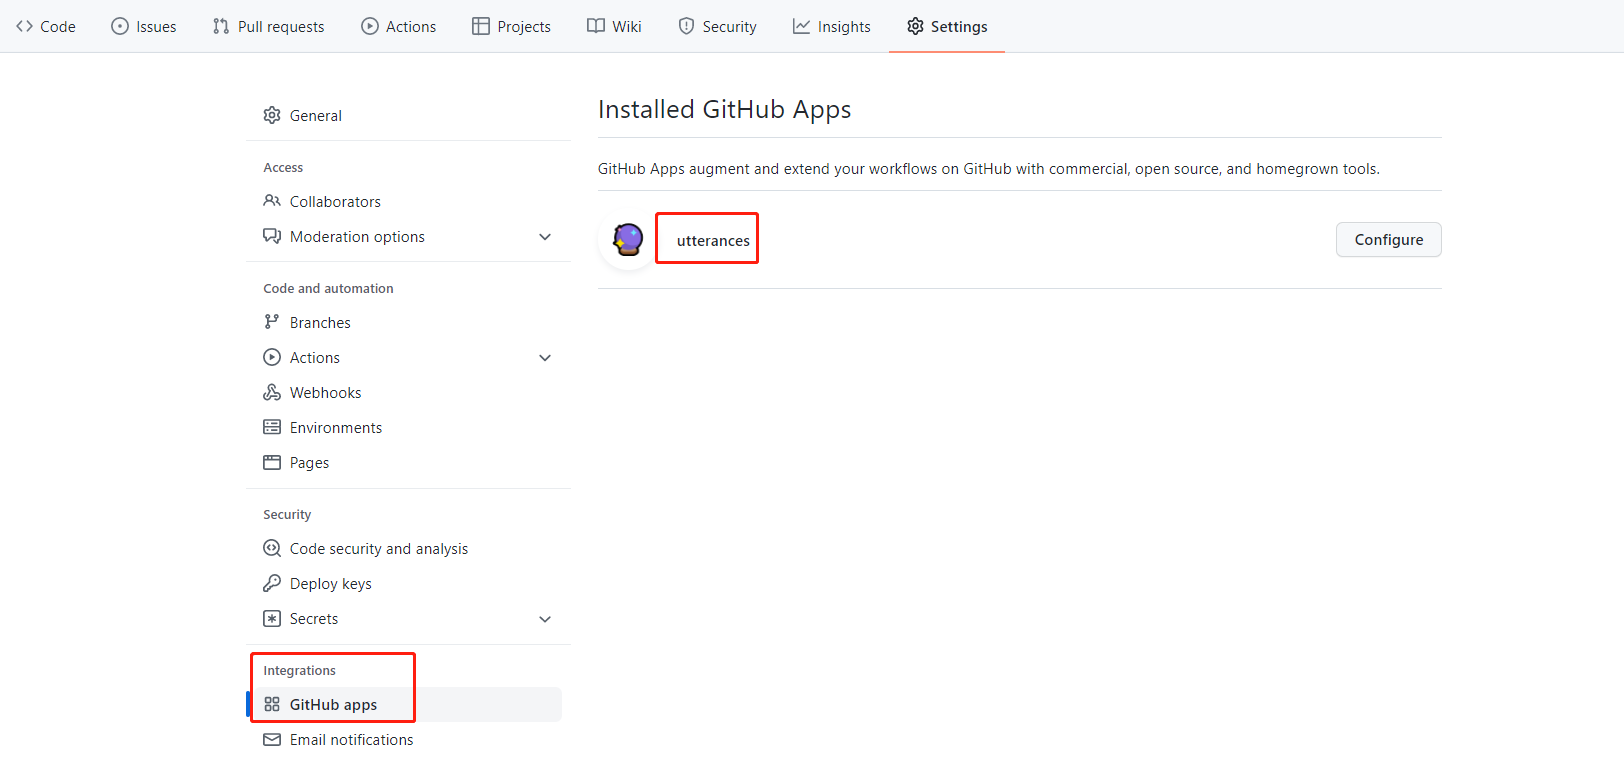The height and width of the screenshot is (783, 1624).
Task: Switch to the Wiki tab
Action: pos(615,26)
